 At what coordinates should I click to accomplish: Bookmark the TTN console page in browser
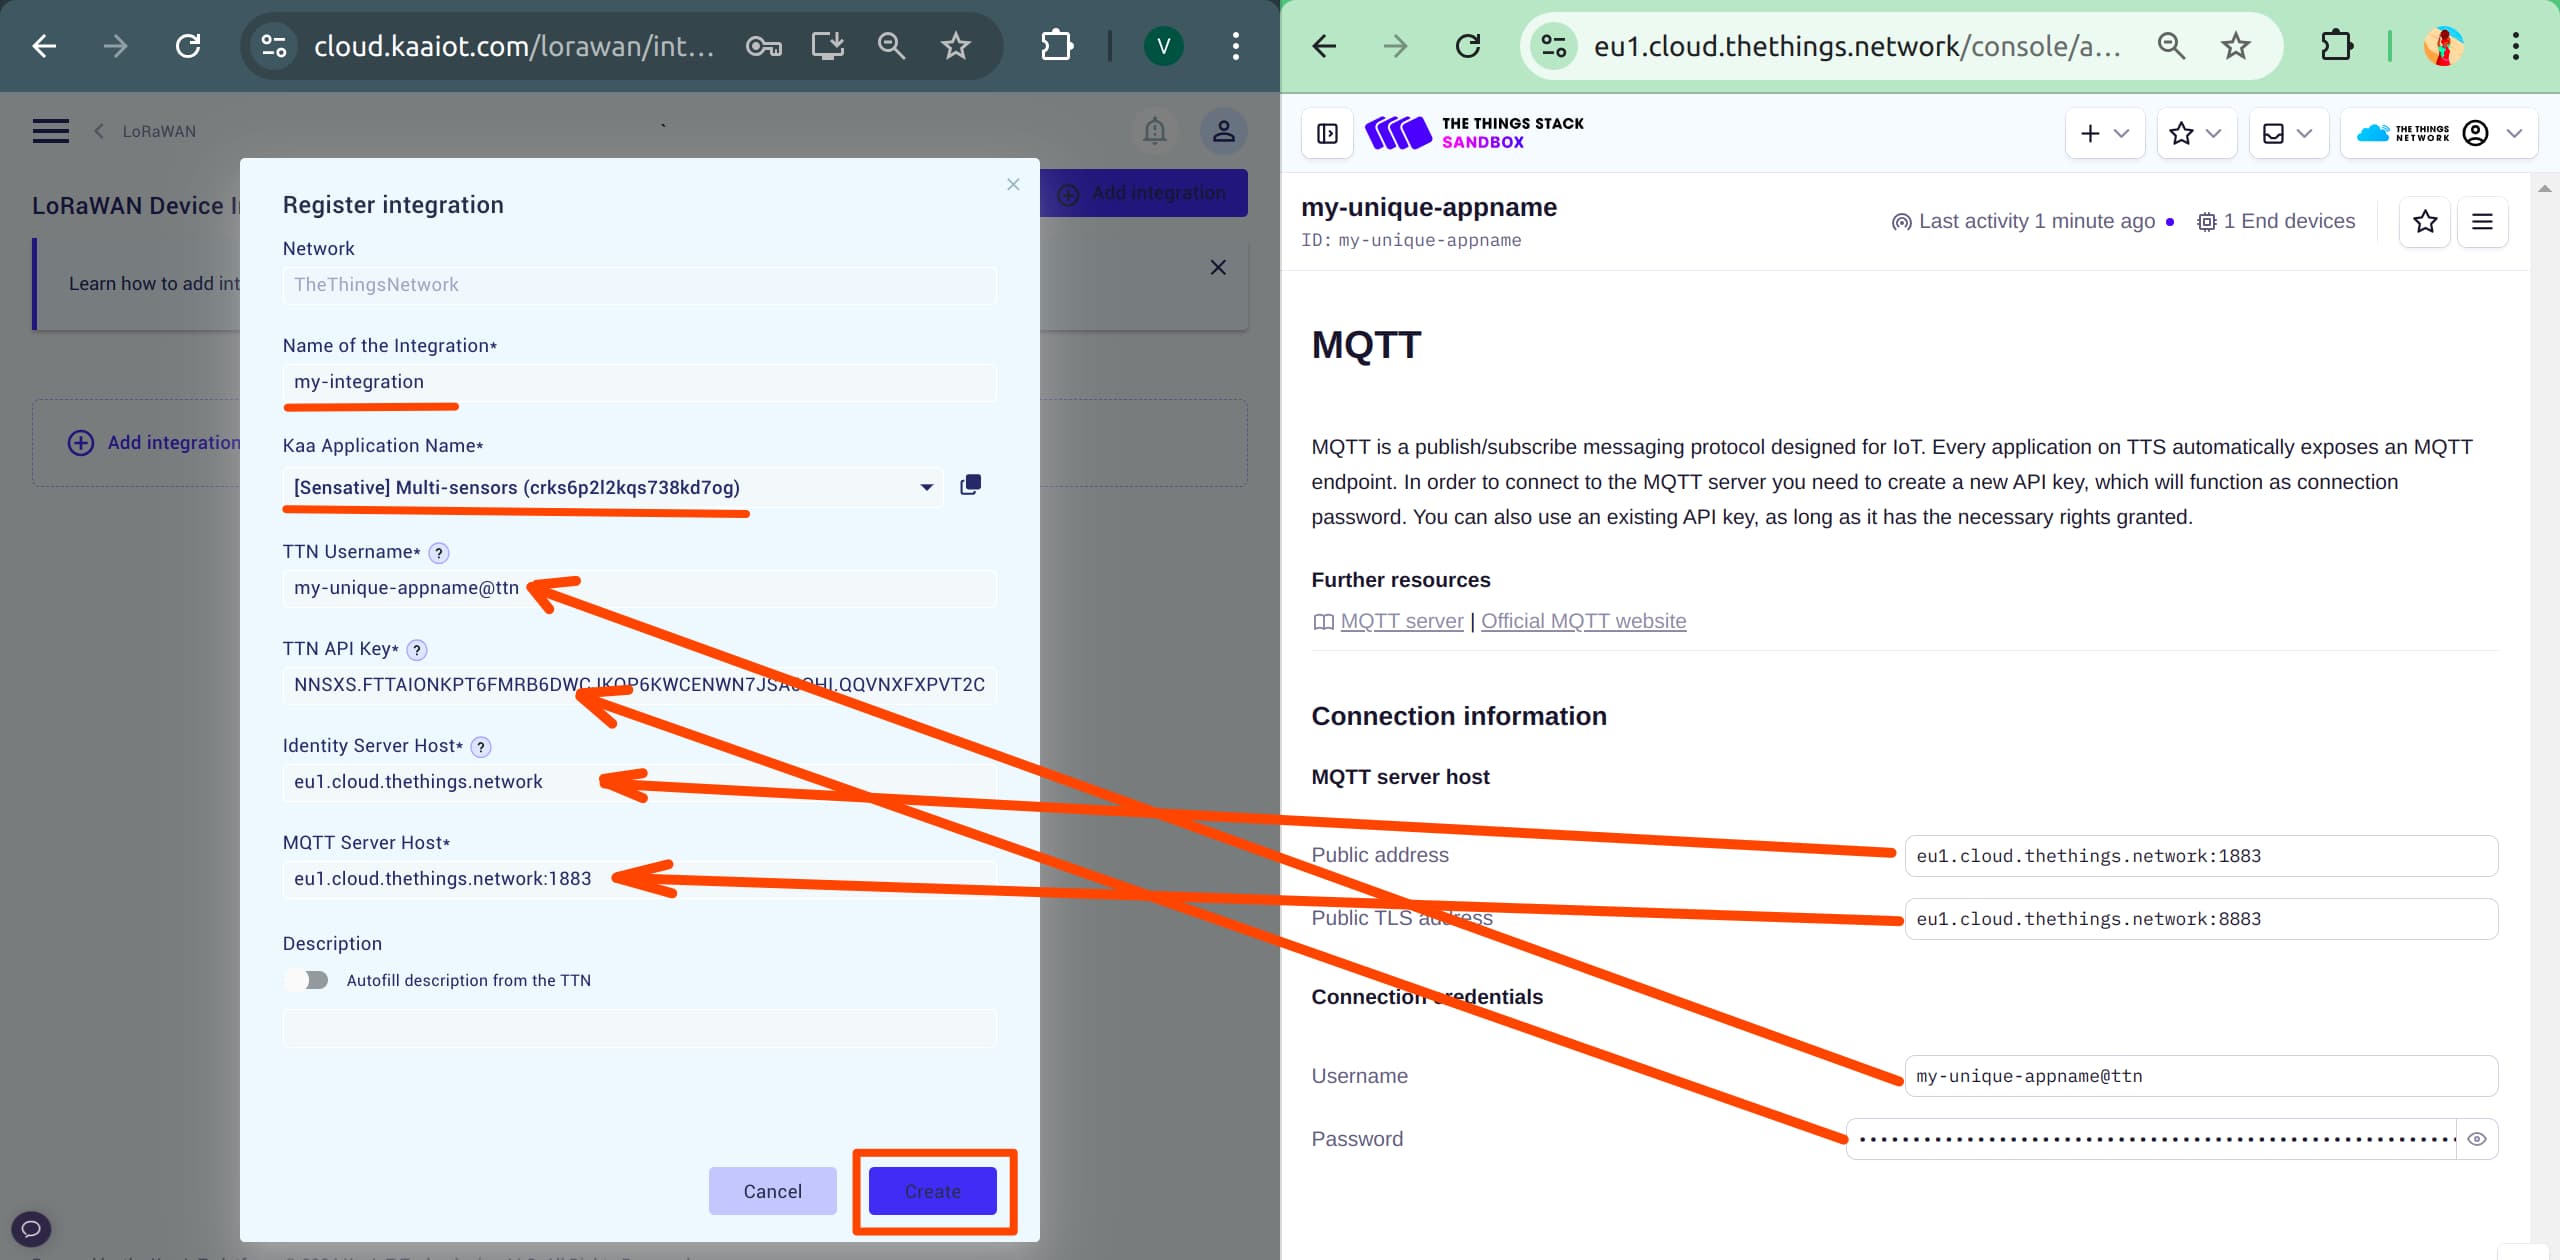(2236, 46)
